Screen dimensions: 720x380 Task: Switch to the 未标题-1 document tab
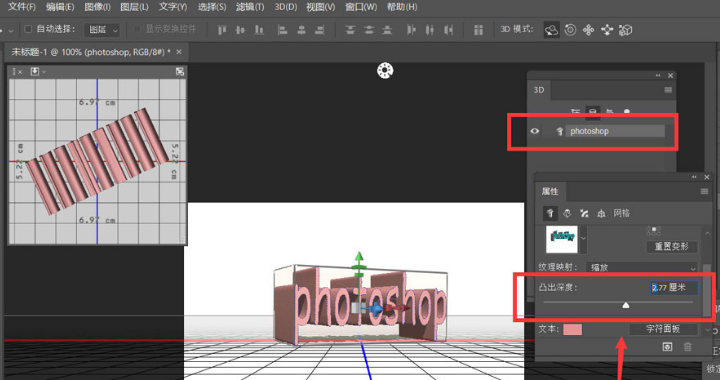[x=90, y=52]
